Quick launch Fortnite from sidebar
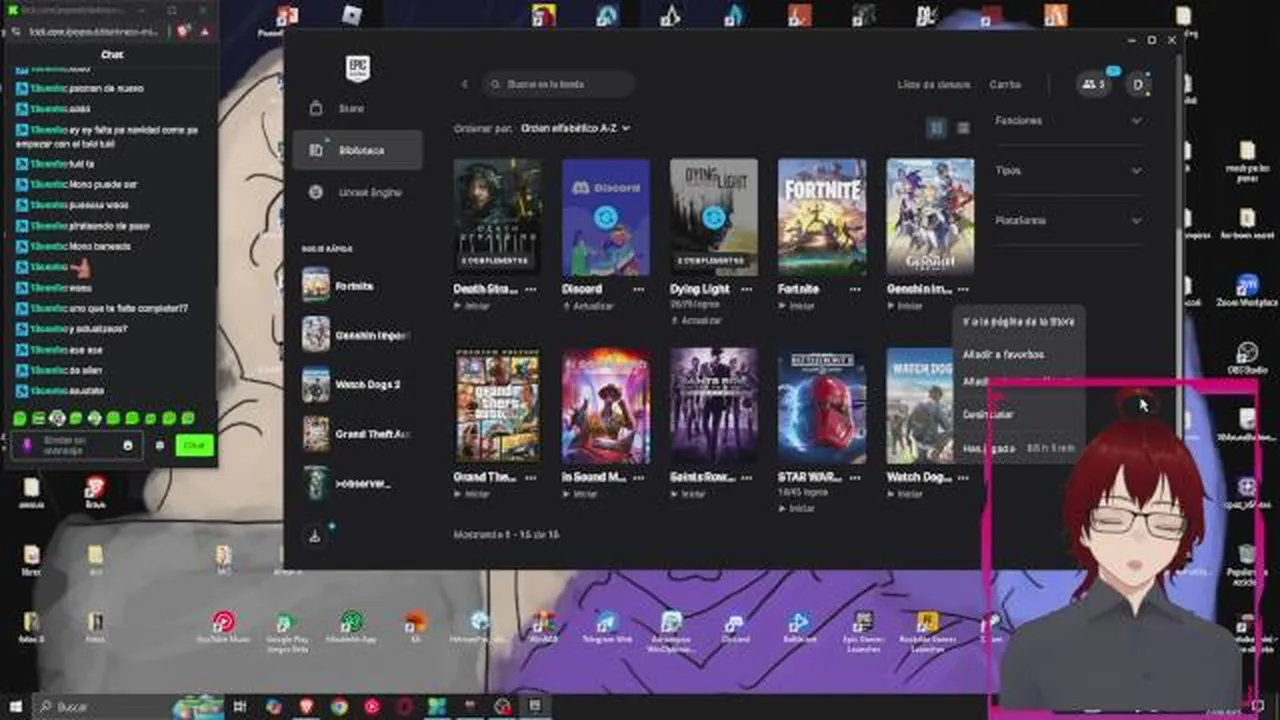1280x720 pixels. [357, 285]
